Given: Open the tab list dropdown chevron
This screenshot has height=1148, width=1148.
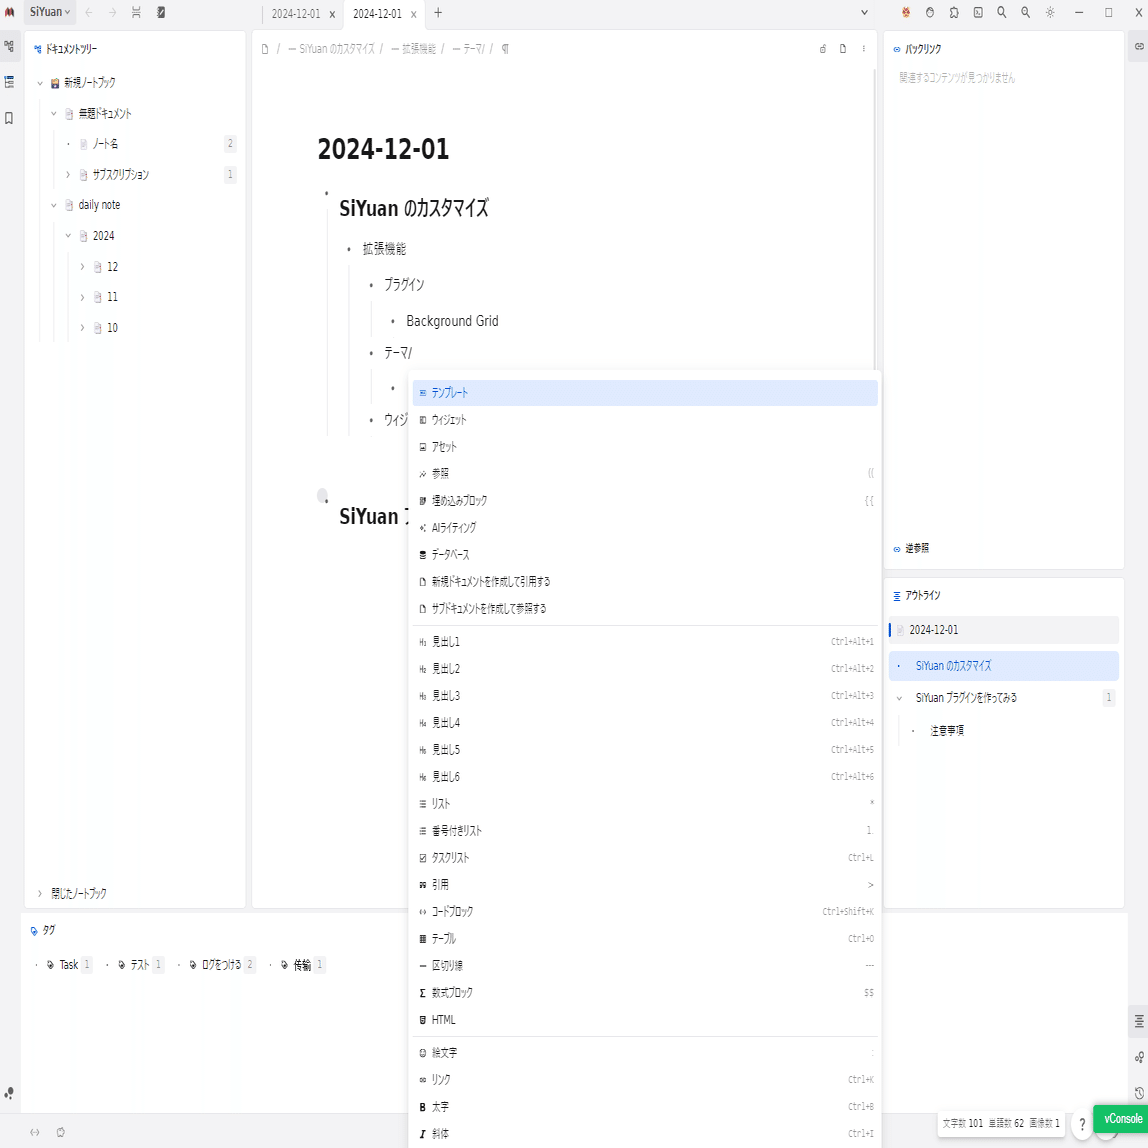Looking at the screenshot, I should 864,12.
